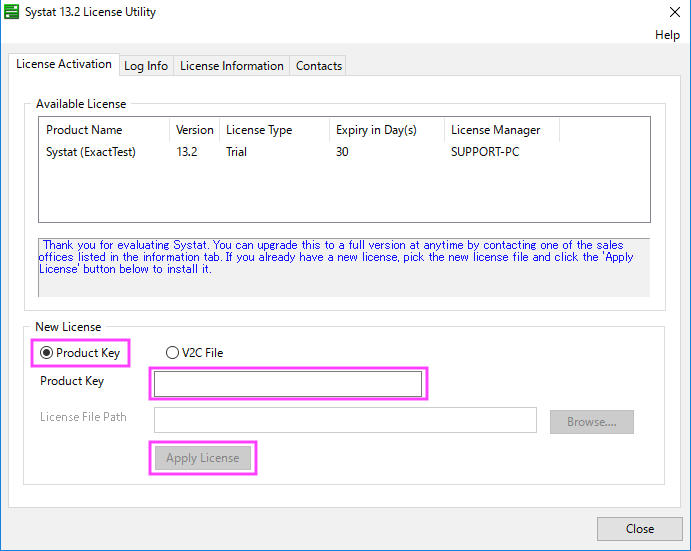Click the blue evaluation message text

tap(336, 257)
